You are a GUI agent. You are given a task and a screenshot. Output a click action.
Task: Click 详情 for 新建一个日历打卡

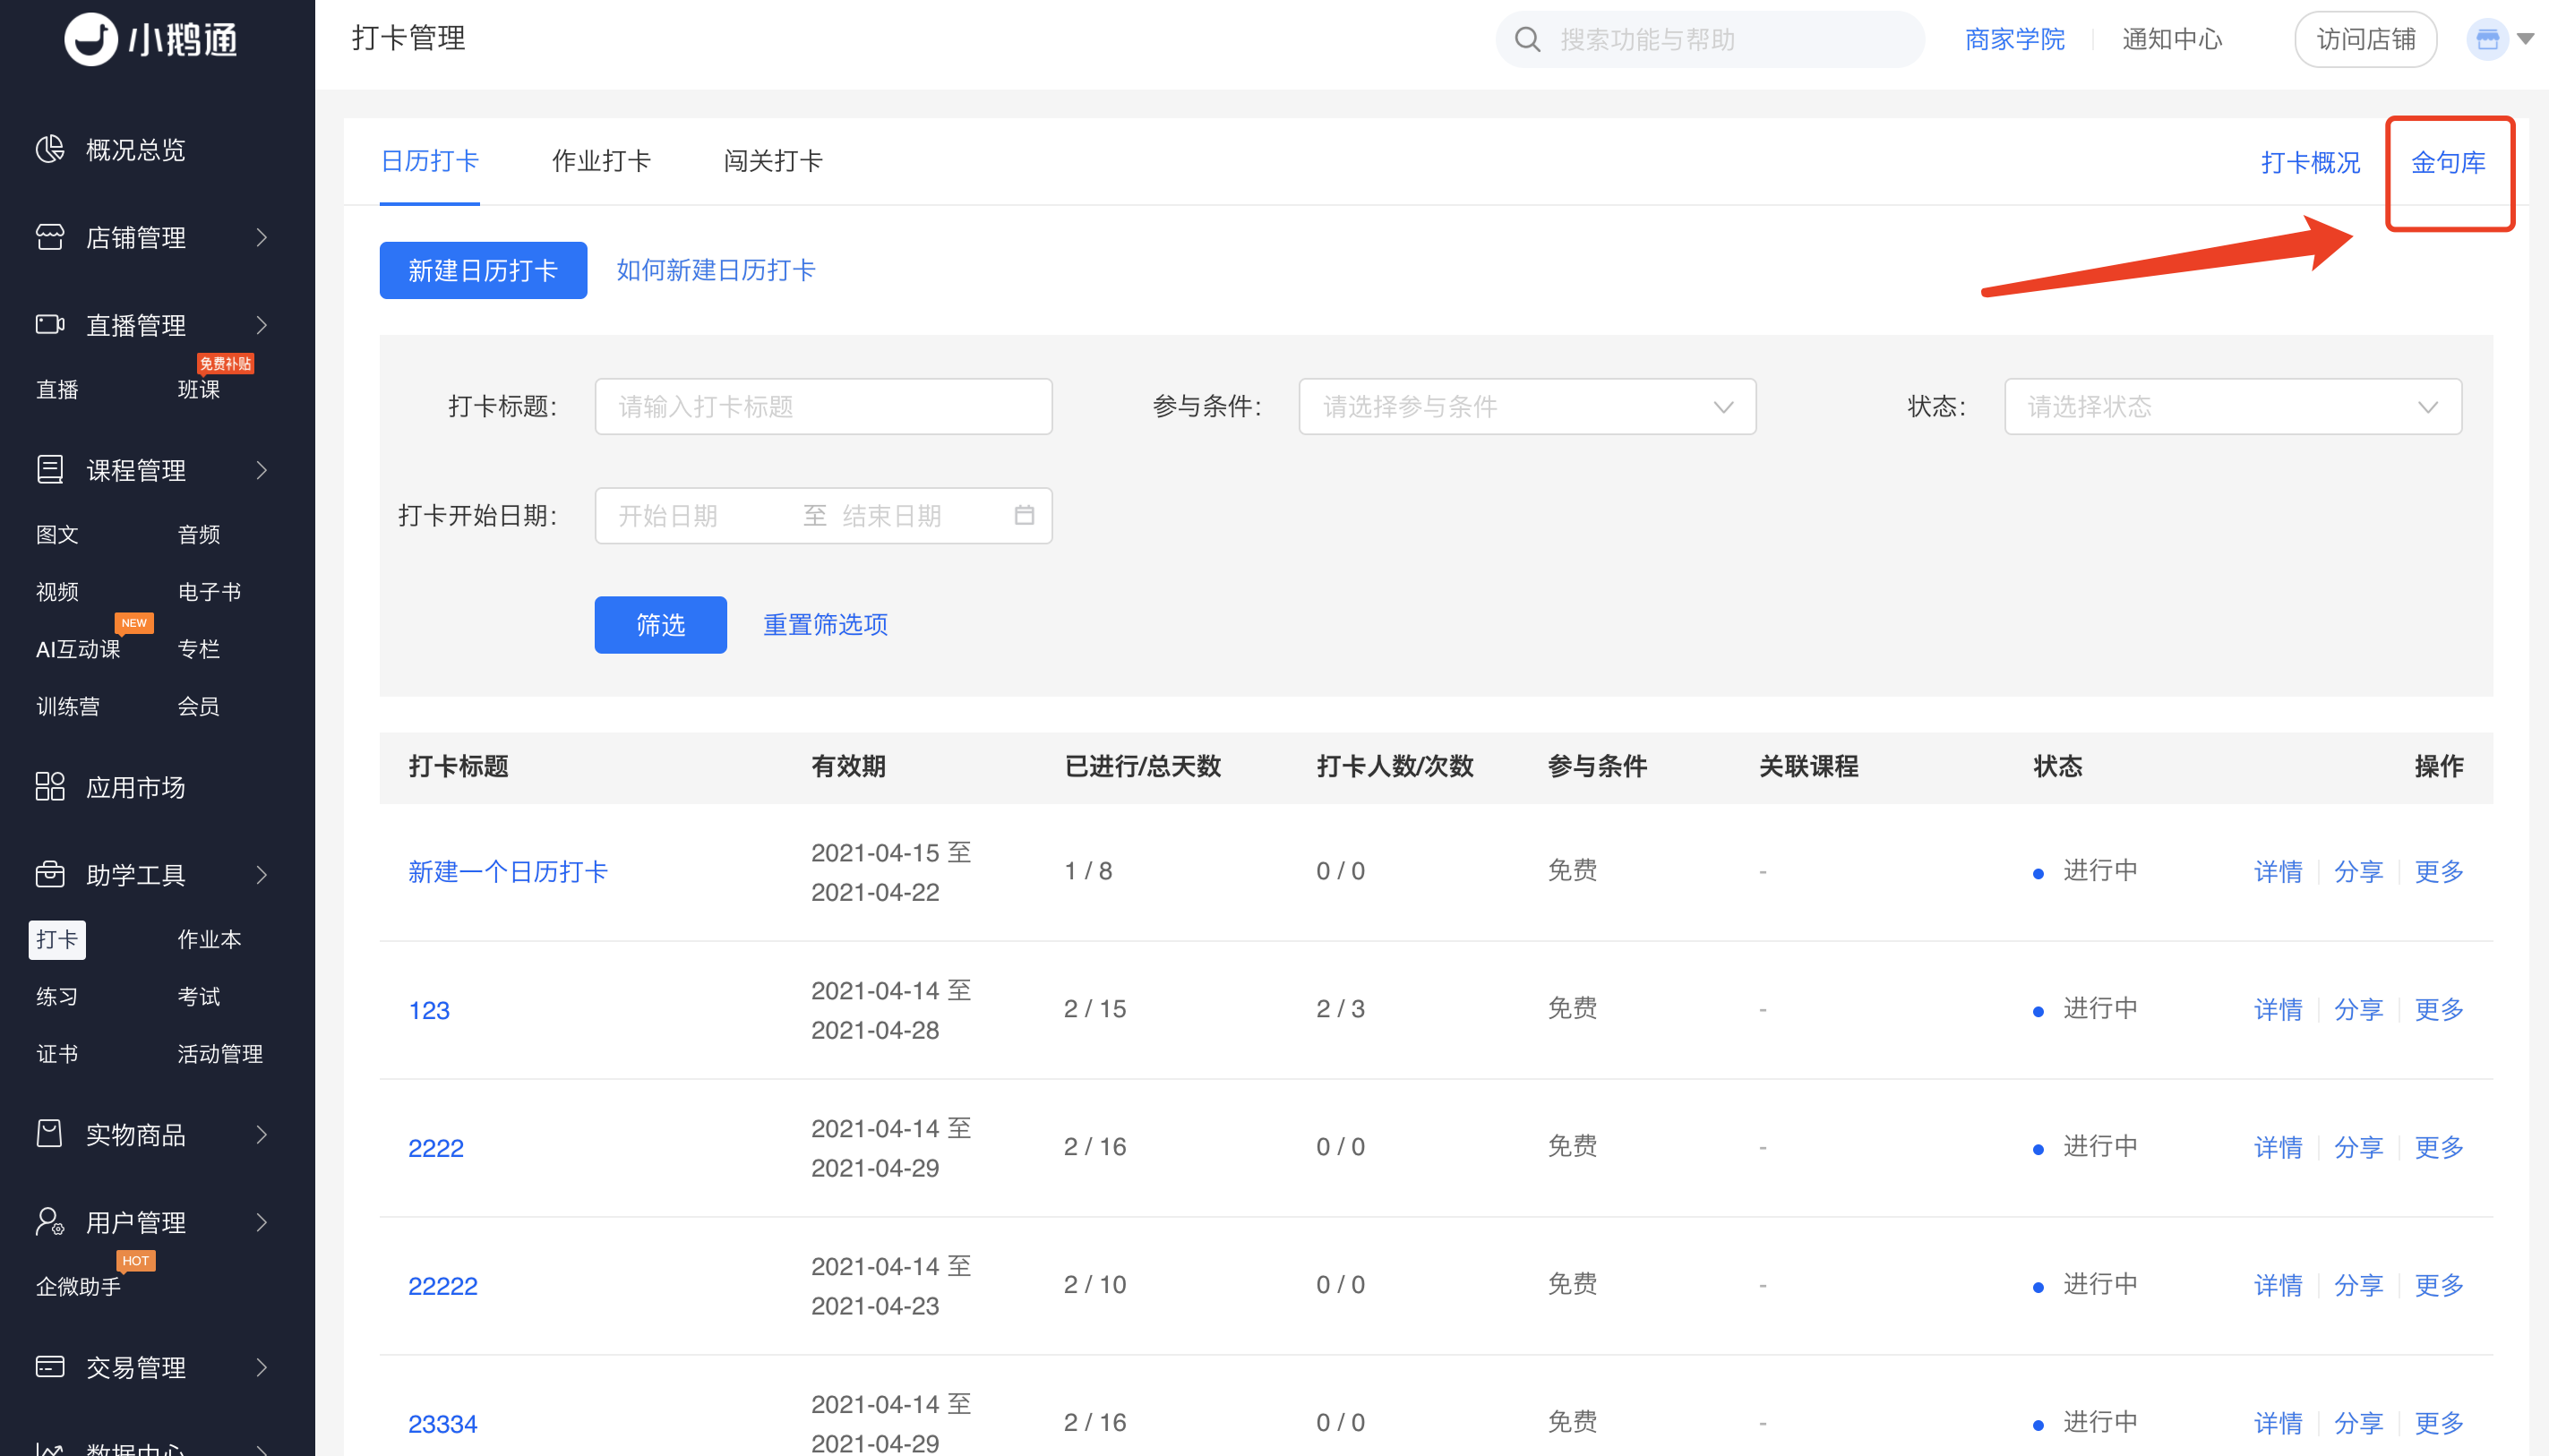2278,872
